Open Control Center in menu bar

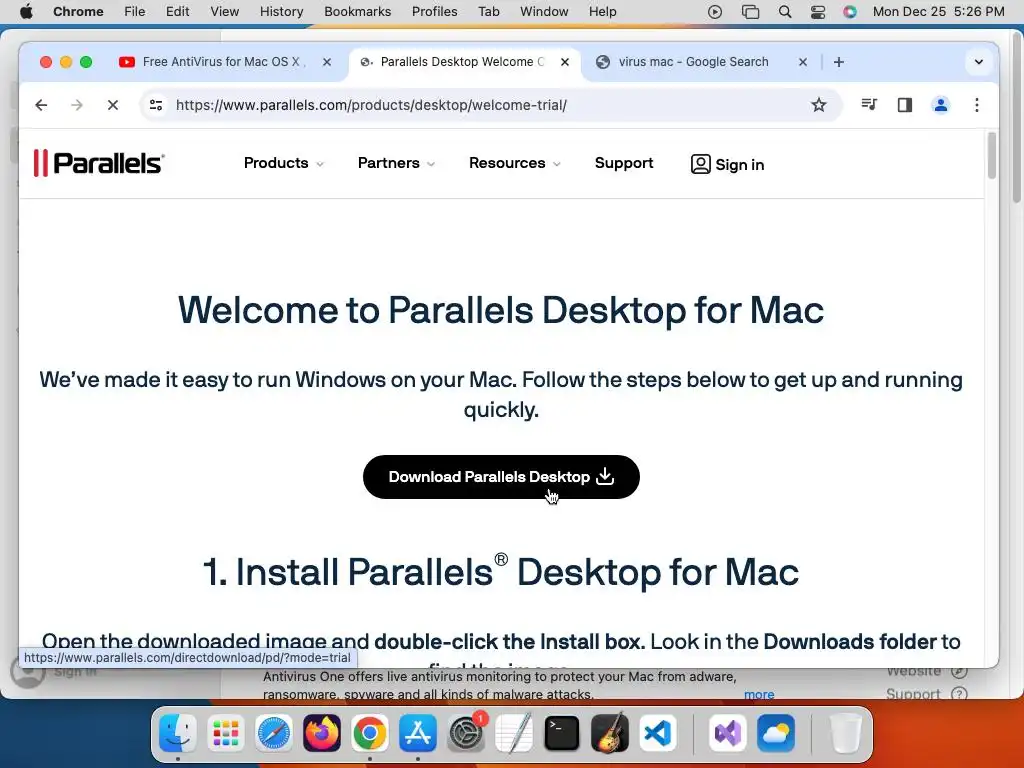click(818, 12)
